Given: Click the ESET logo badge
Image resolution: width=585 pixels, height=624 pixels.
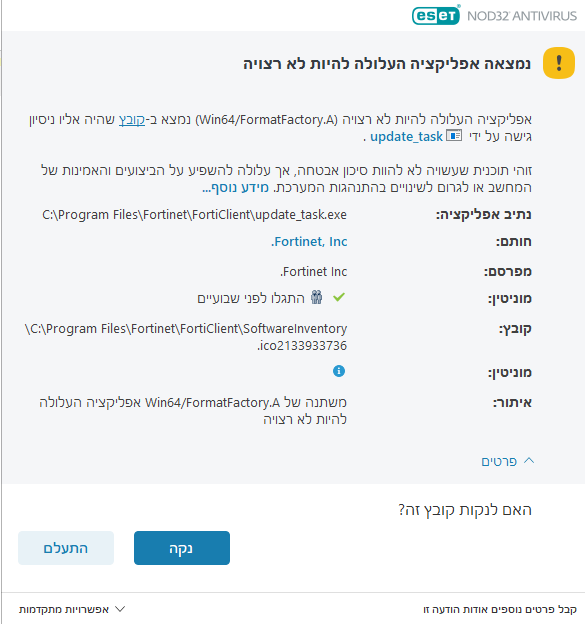Looking at the screenshot, I should tap(436, 15).
